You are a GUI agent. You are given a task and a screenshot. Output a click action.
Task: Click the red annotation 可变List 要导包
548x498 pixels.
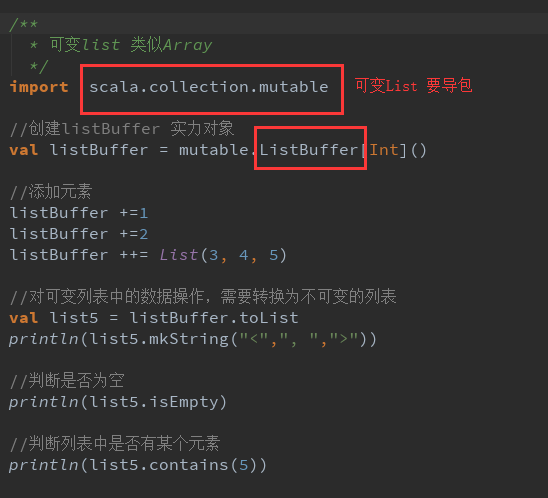coord(413,86)
